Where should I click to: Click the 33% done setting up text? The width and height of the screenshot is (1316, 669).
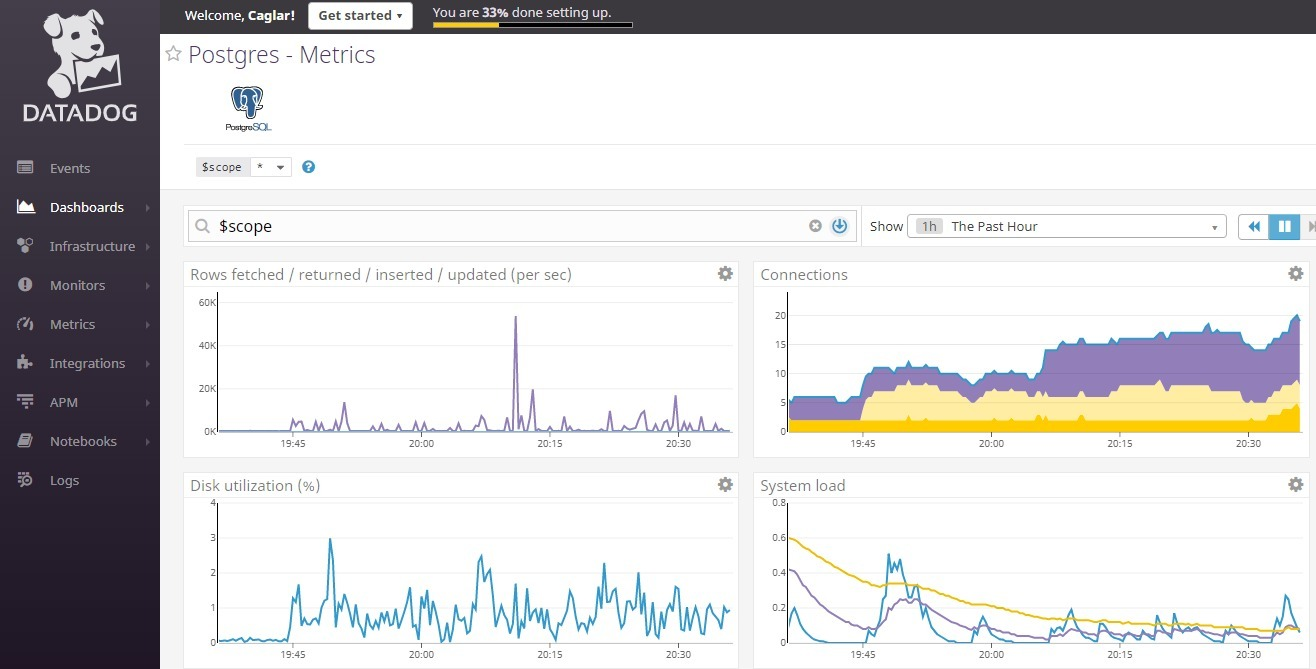[521, 13]
